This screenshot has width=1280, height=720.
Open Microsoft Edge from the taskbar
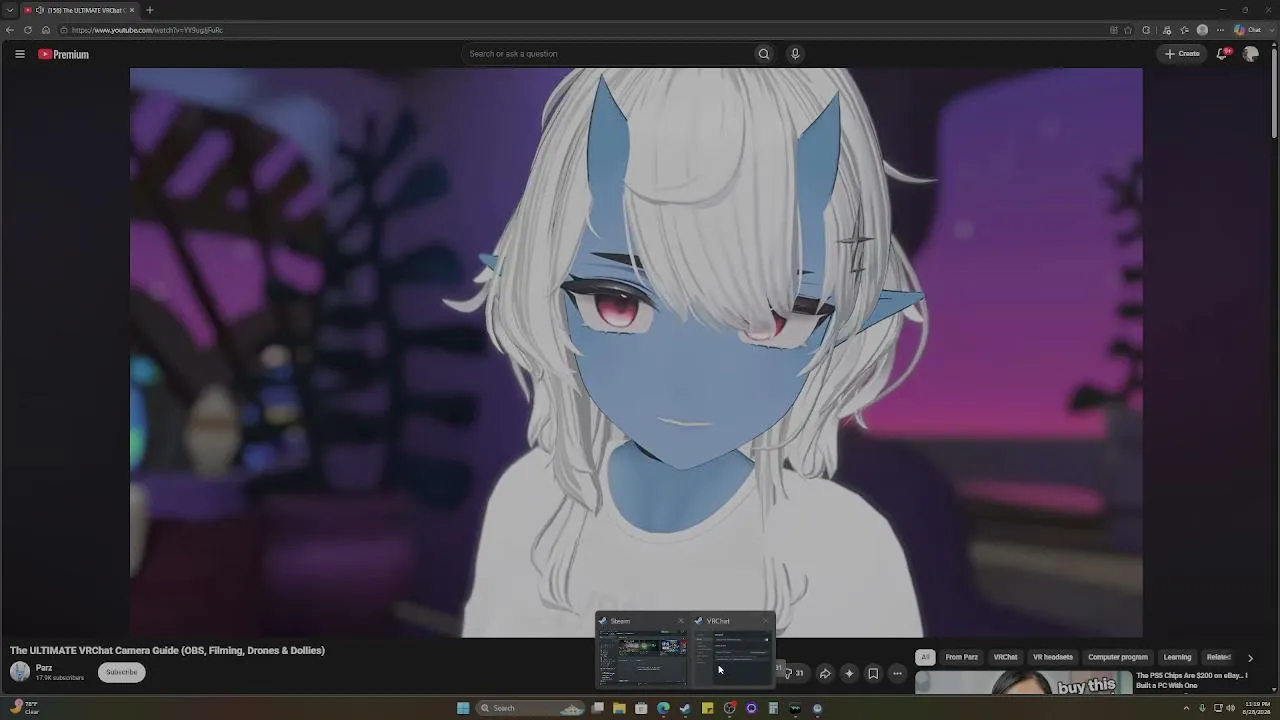[663, 708]
